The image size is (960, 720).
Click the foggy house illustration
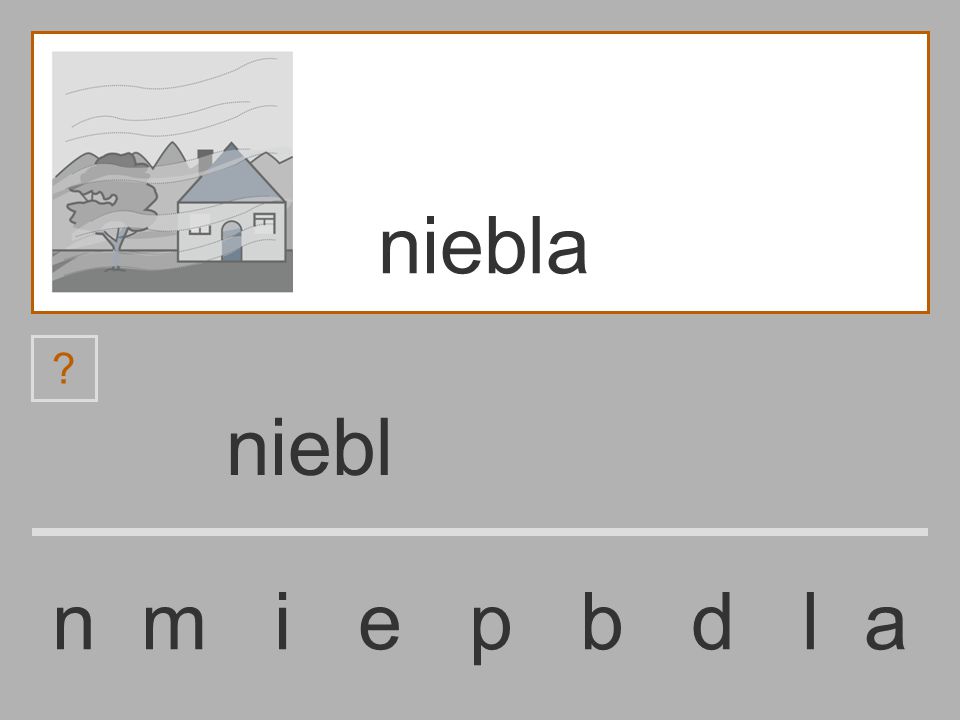[x=173, y=172]
